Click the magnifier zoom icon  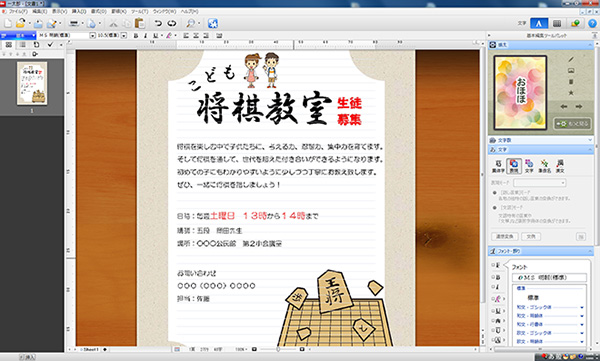190,23
